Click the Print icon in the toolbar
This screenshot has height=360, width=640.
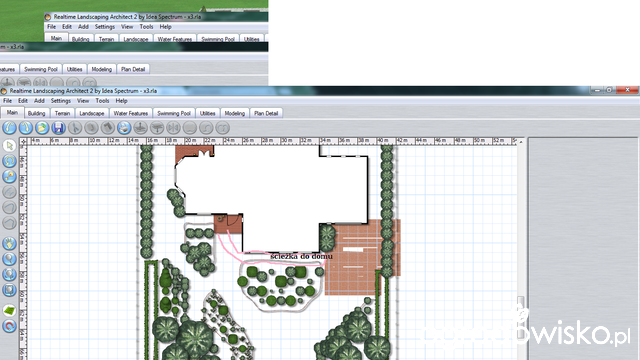[124, 128]
